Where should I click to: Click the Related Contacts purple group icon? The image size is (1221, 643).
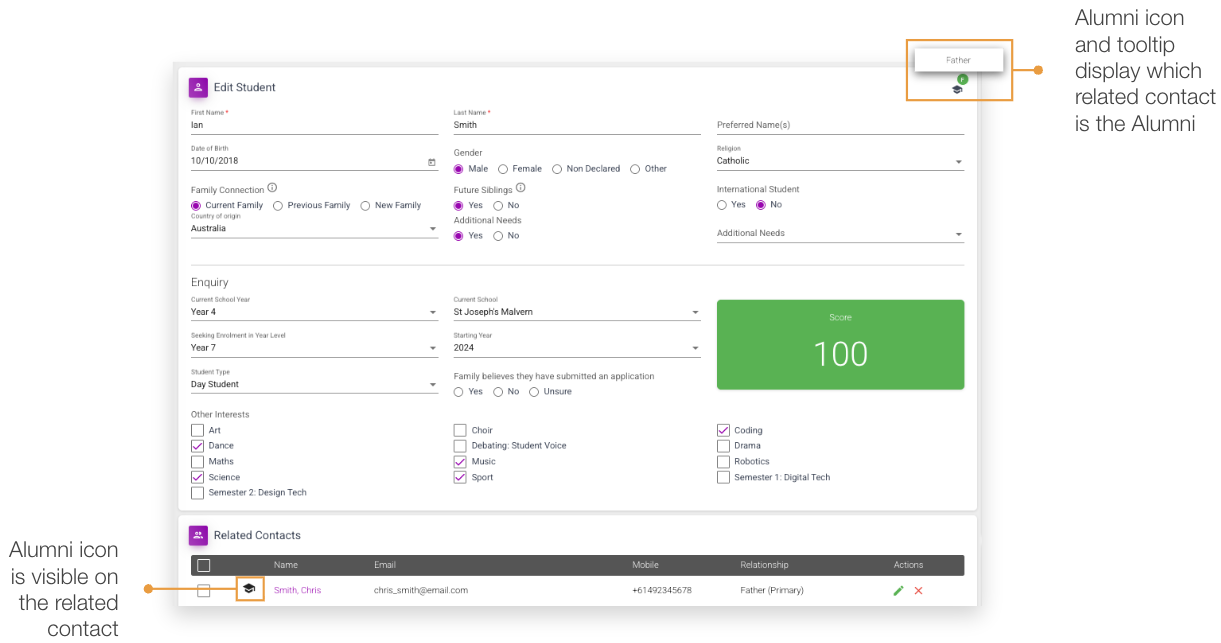coord(198,535)
